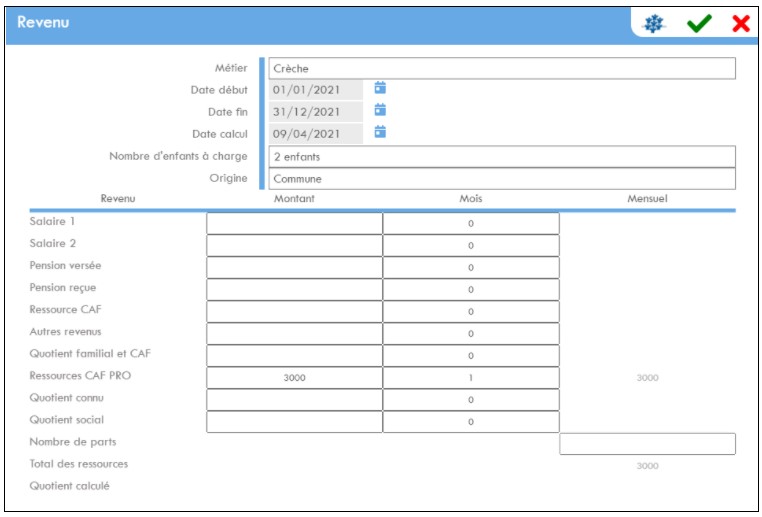The height and width of the screenshot is (517, 762).
Task: Click the Date calcul field 09/04/2021
Action: [x=316, y=134]
